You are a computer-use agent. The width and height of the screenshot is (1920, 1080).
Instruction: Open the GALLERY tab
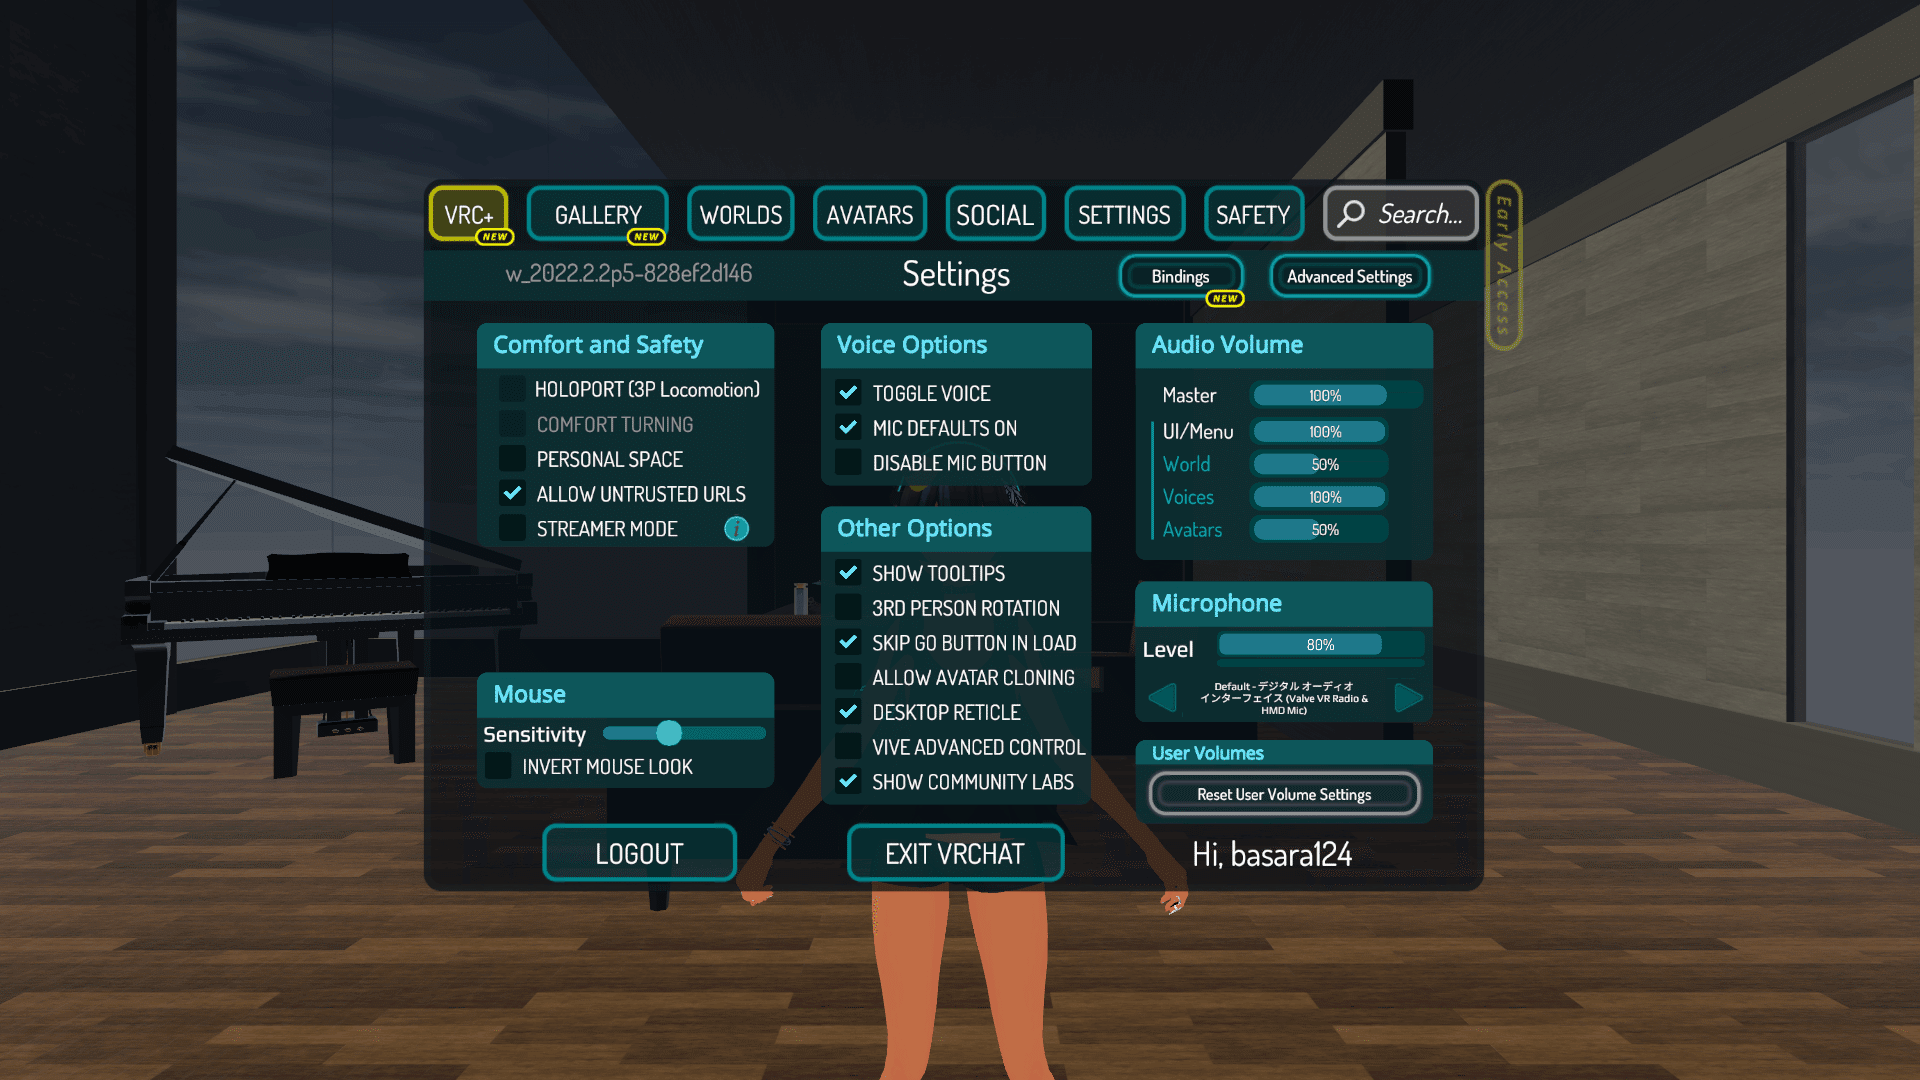596,214
